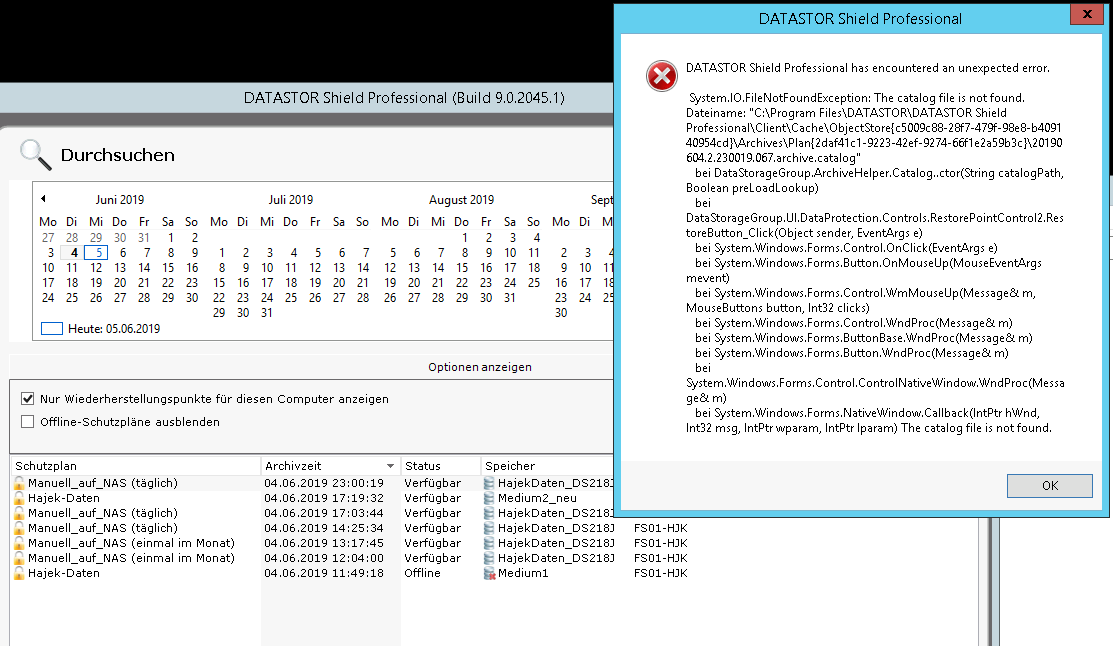The height and width of the screenshot is (646, 1113).
Task: Select archive time 04.06.2019 12:04:00
Action: (x=324, y=557)
